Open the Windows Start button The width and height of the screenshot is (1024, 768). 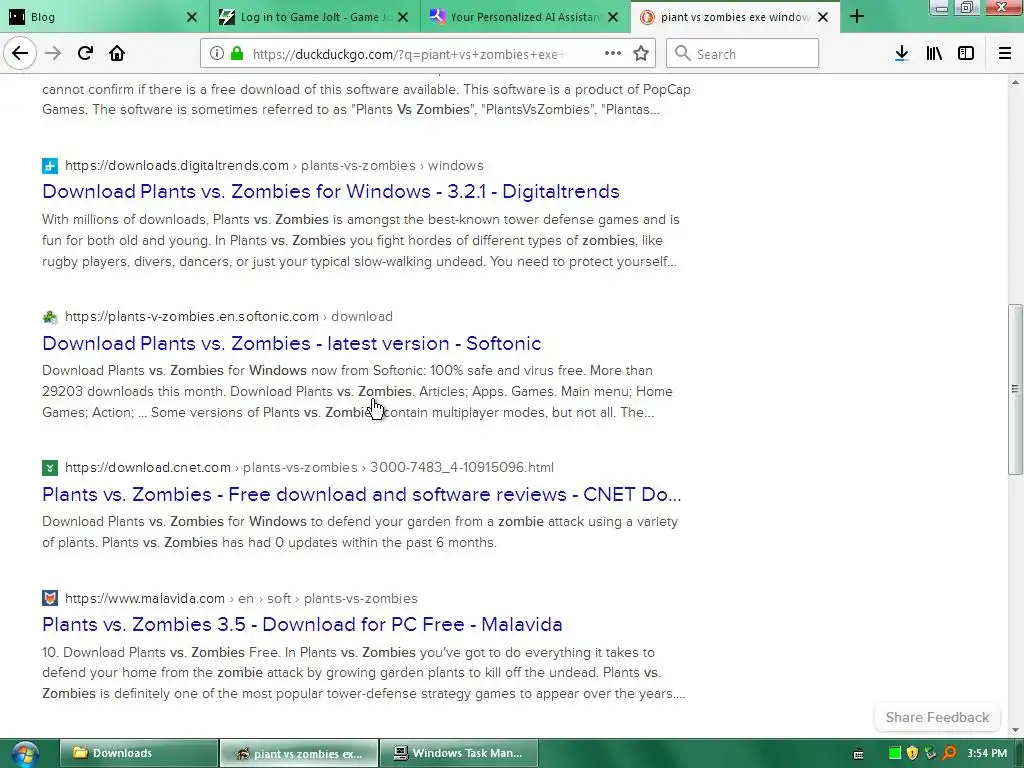(x=25, y=754)
